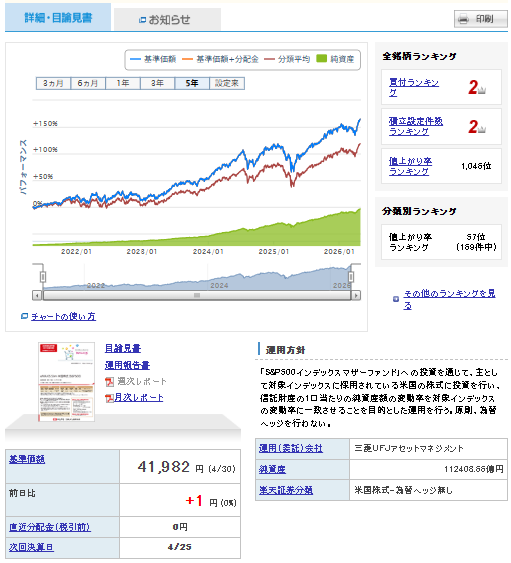Click right handle of chart range slider
The image size is (511, 563).
pos(351,277)
